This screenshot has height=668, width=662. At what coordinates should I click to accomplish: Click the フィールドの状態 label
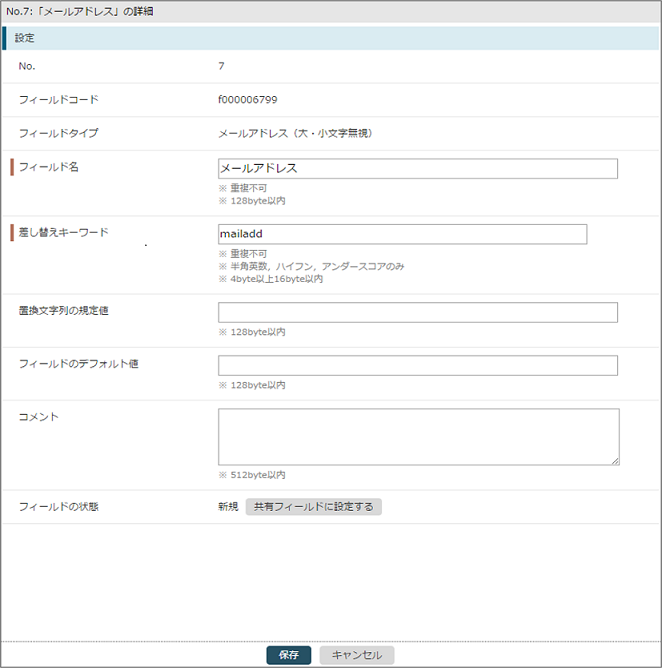tap(59, 507)
